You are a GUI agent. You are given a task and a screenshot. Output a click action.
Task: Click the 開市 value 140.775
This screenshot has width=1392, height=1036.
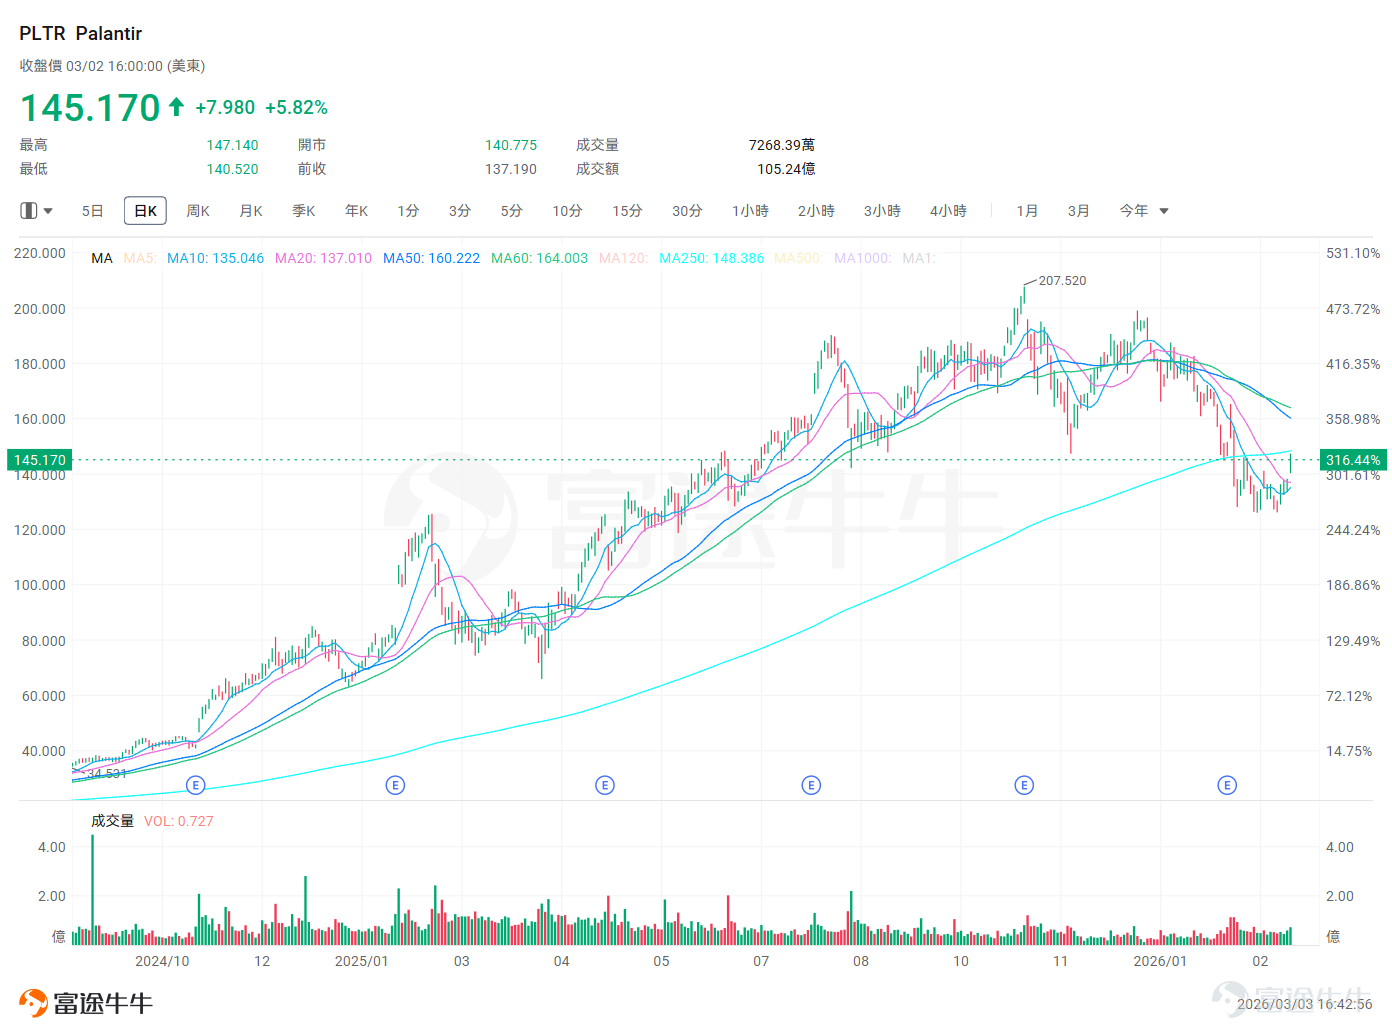511,145
